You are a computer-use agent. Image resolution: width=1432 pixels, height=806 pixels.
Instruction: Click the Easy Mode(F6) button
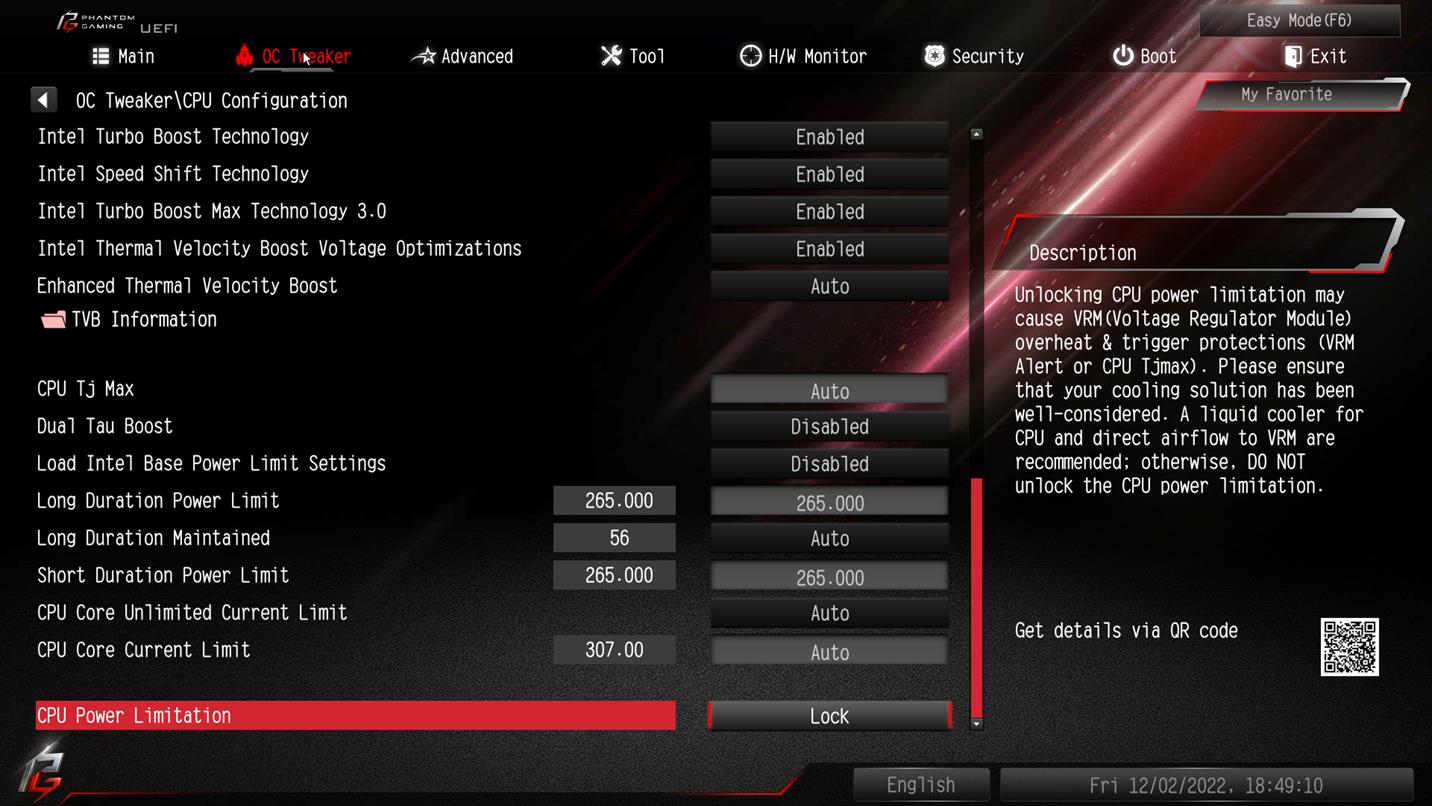(1299, 20)
